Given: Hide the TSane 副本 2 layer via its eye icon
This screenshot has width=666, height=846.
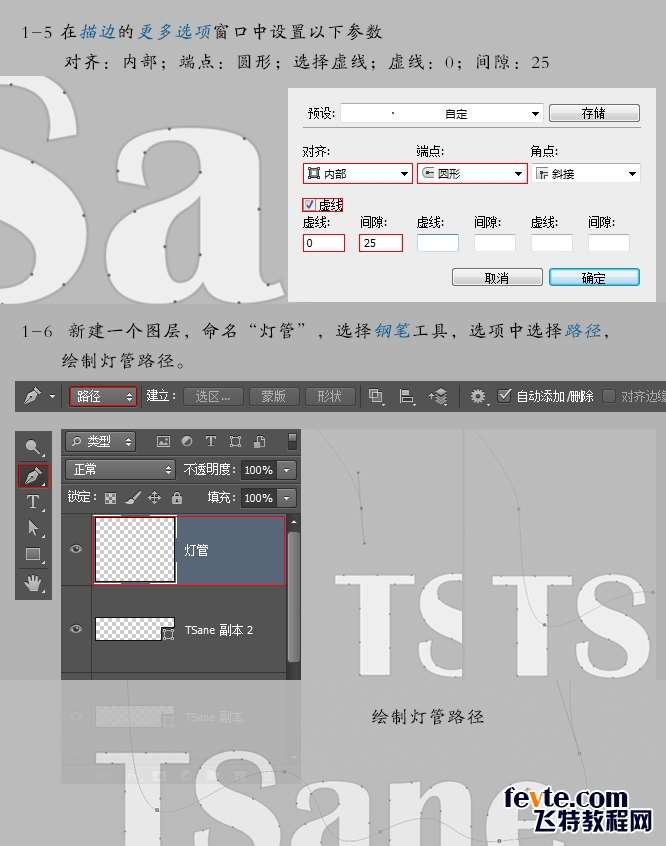Looking at the screenshot, I should point(76,629).
